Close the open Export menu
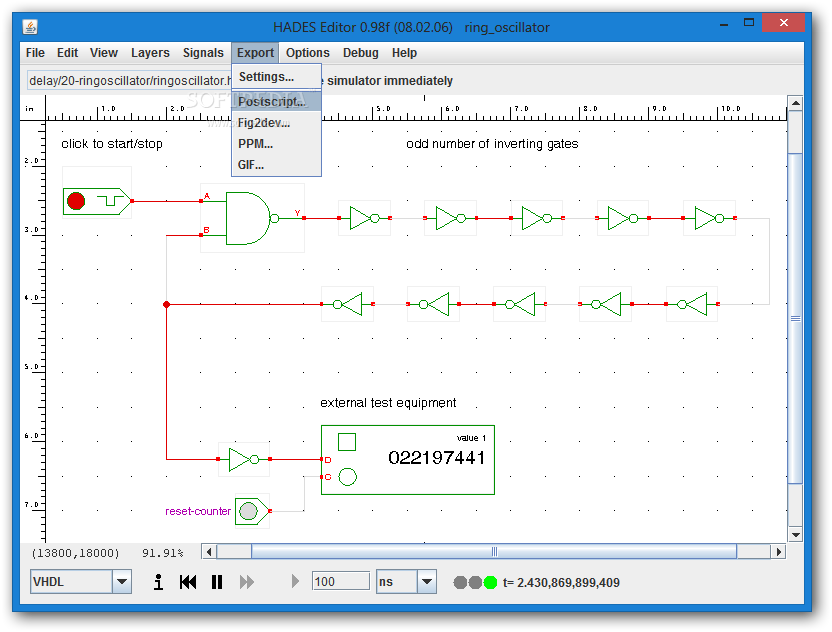The image size is (832, 632). pos(255,53)
